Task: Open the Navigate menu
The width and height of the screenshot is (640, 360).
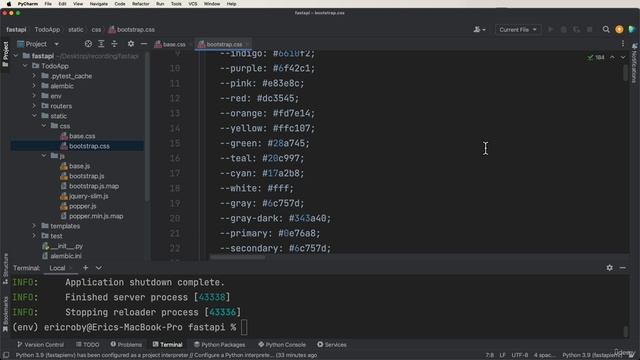Action: point(99,4)
